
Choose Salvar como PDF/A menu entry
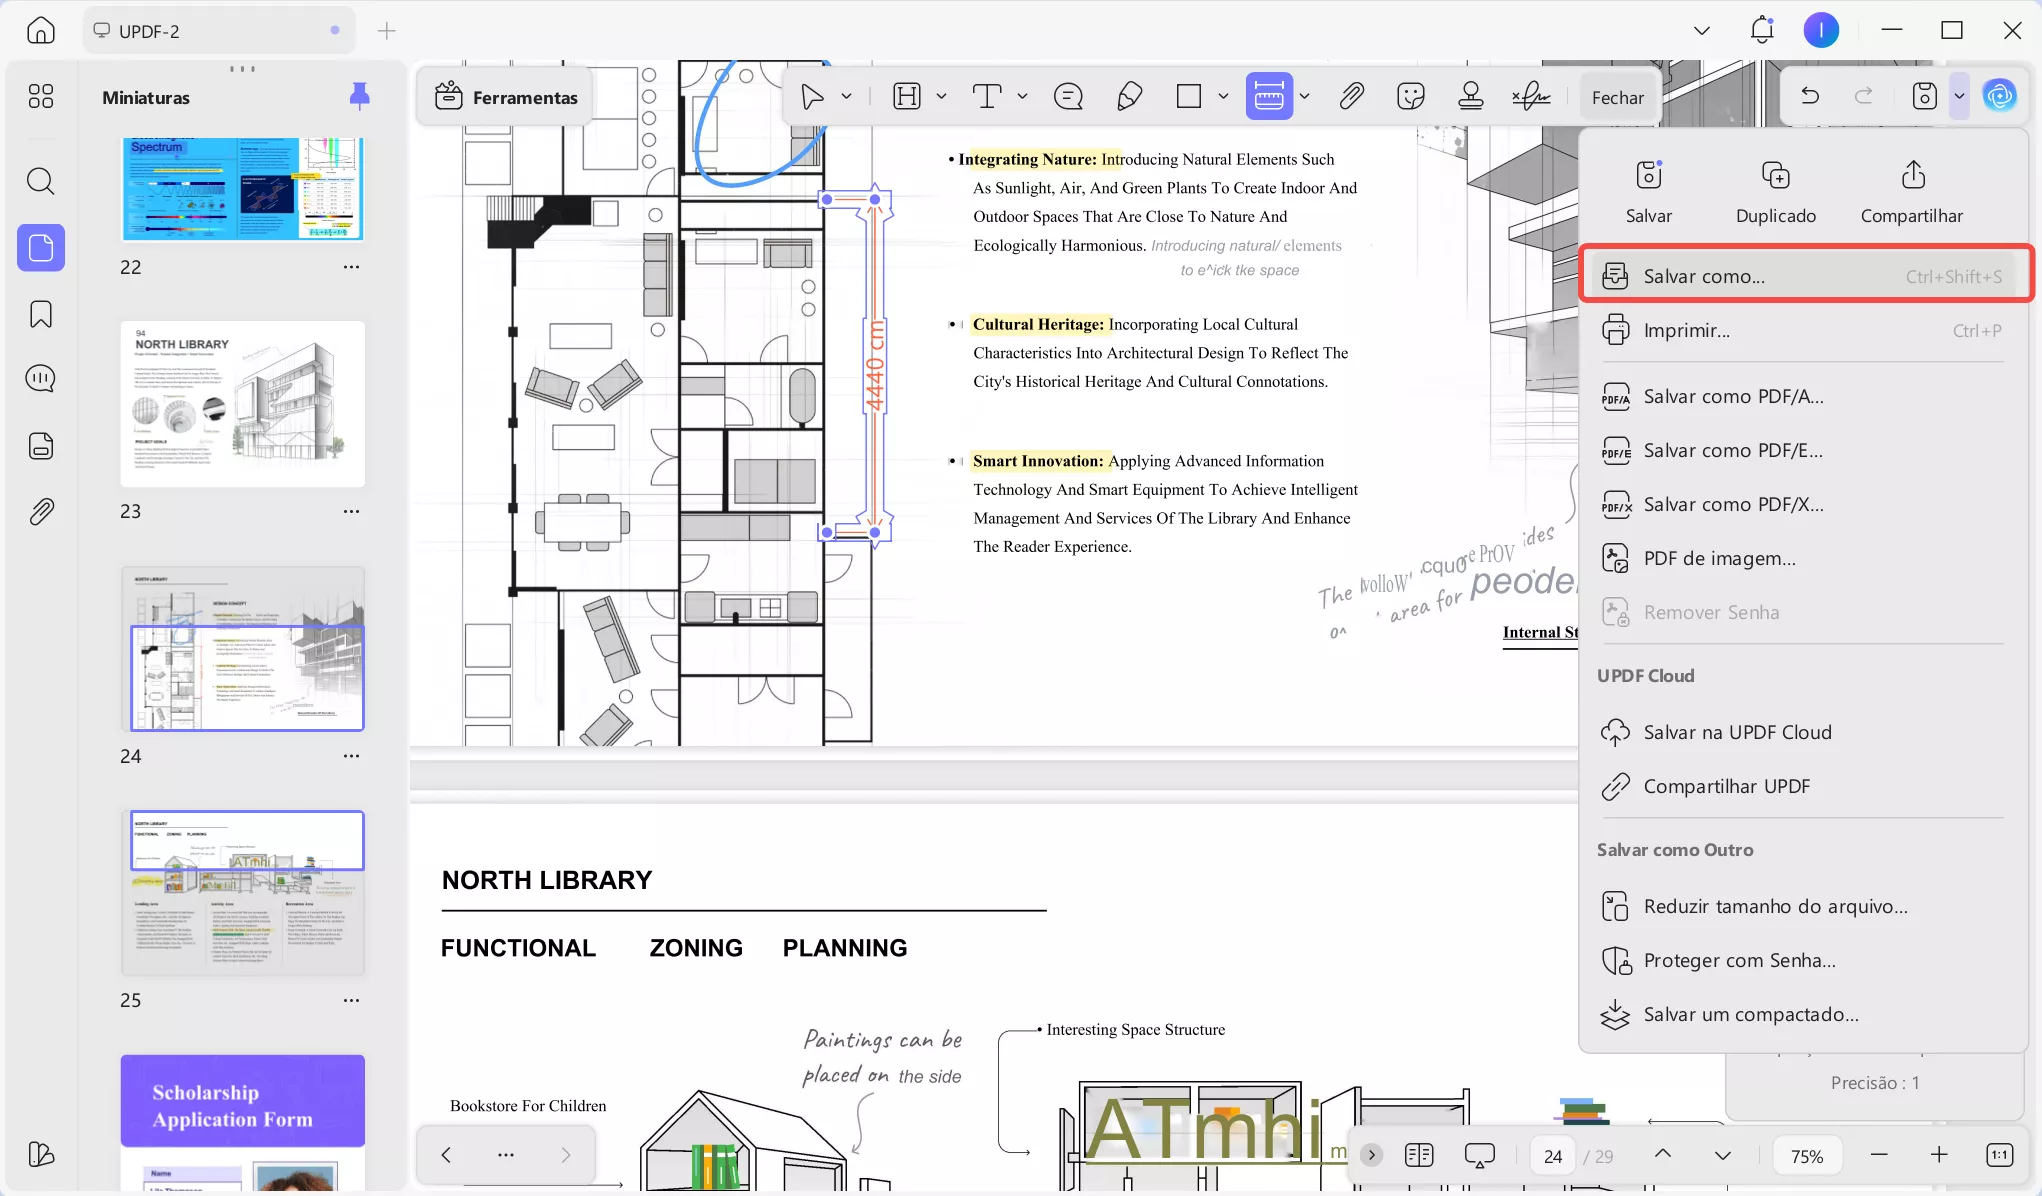tap(1733, 397)
